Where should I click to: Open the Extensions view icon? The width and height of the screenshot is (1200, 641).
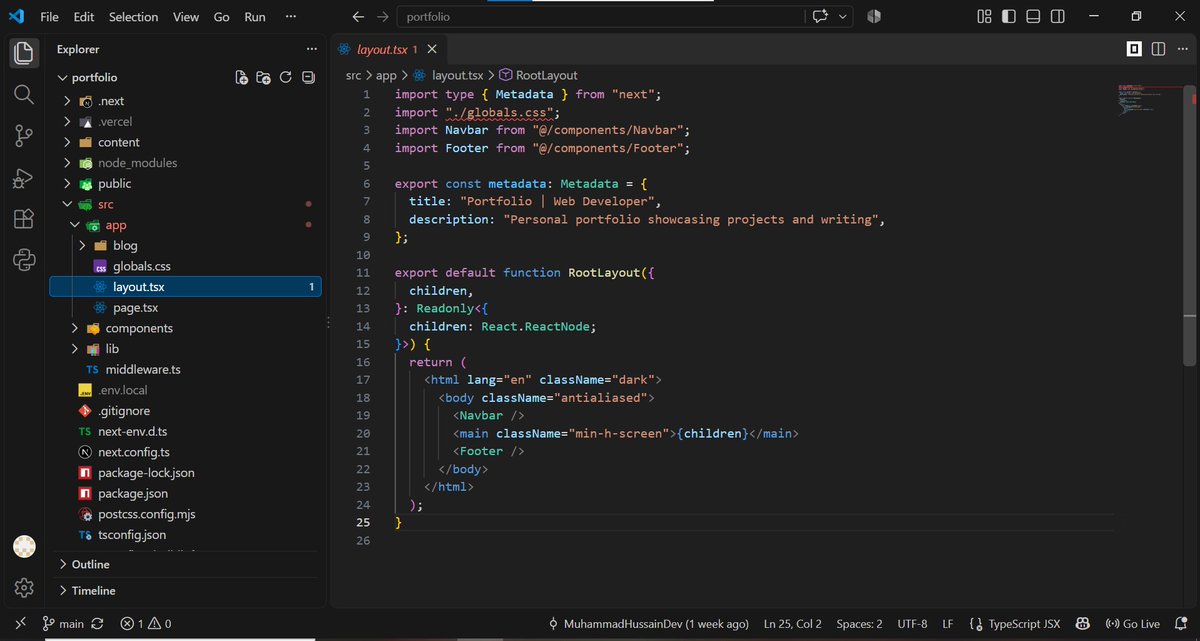(x=25, y=220)
